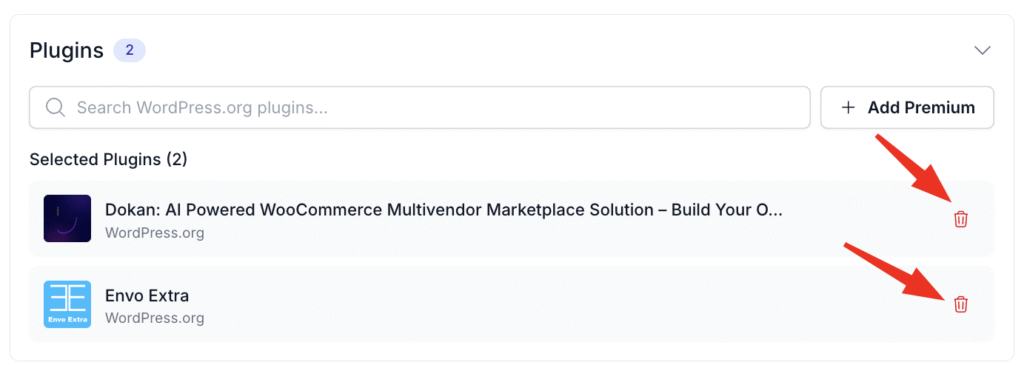This screenshot has height=371, width=1024.
Task: Select the Dokan Multivendor Marketplace plugin title
Action: point(444,210)
